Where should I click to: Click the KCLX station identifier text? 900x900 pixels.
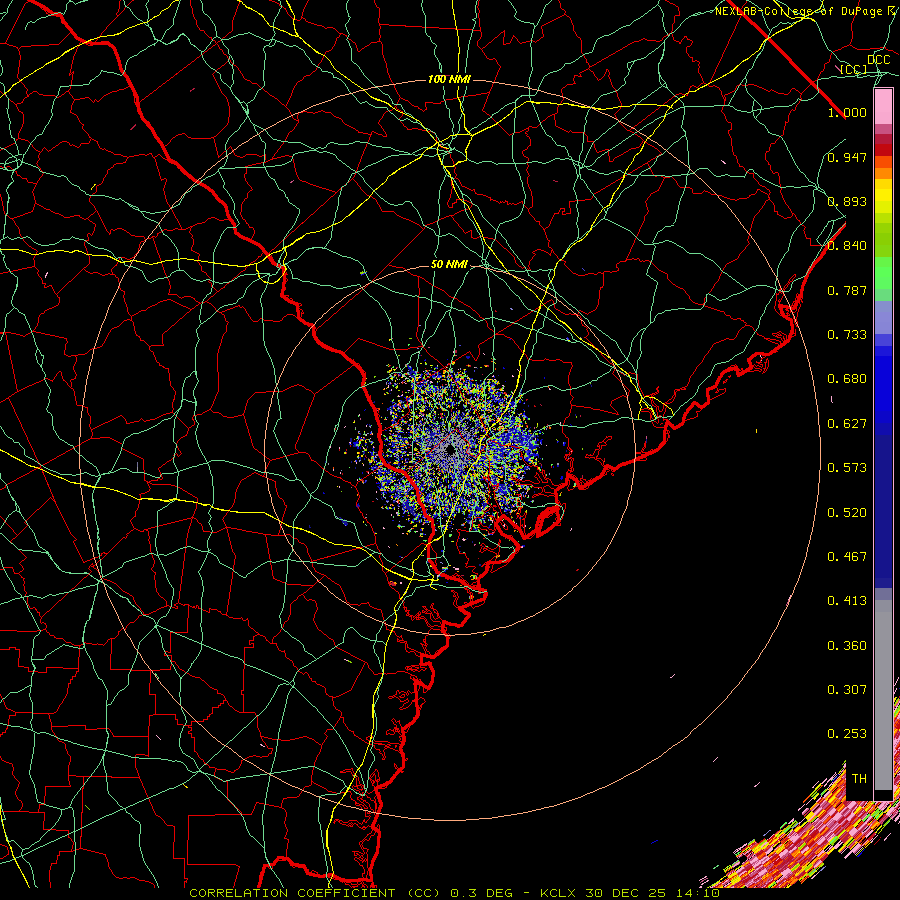pos(557,893)
